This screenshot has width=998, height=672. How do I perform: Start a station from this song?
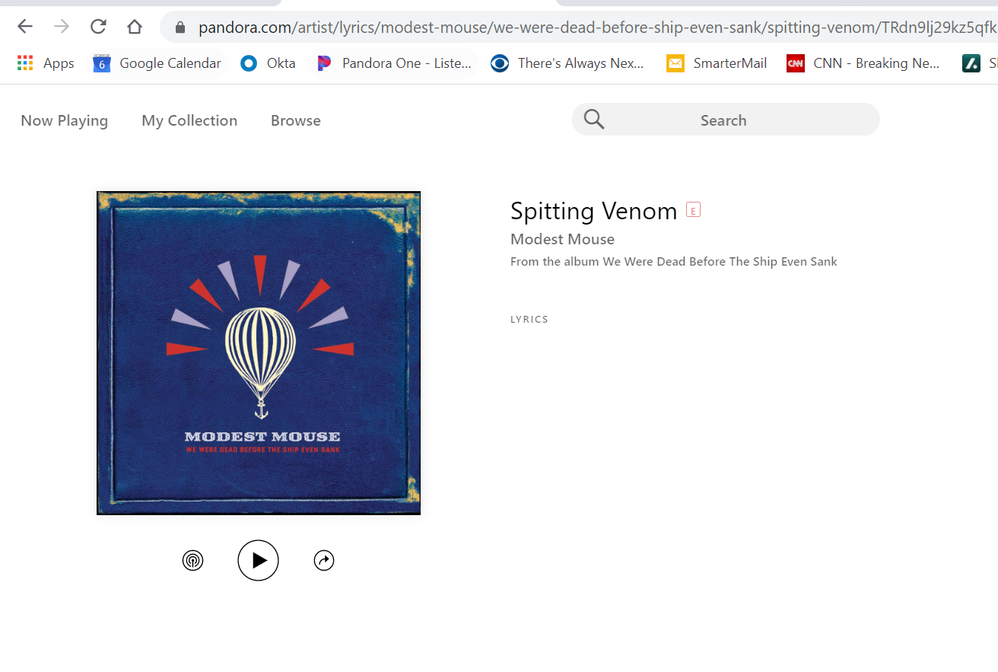click(193, 561)
